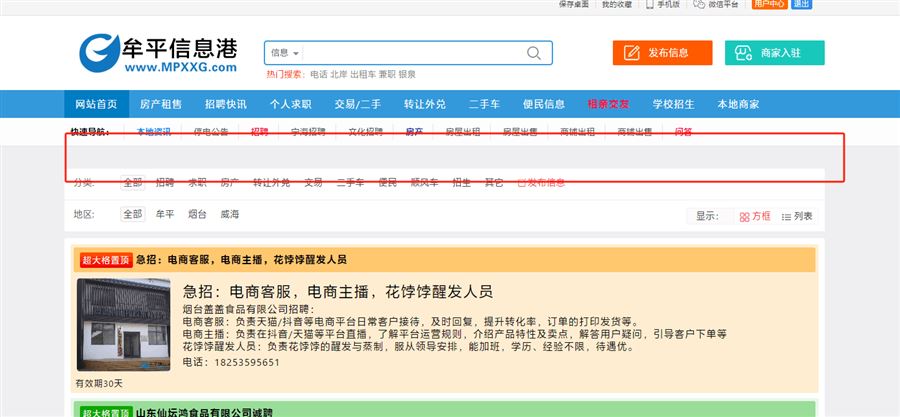900x417 pixels.
Task: Click the 牟平信息港 site logo
Action: point(159,53)
